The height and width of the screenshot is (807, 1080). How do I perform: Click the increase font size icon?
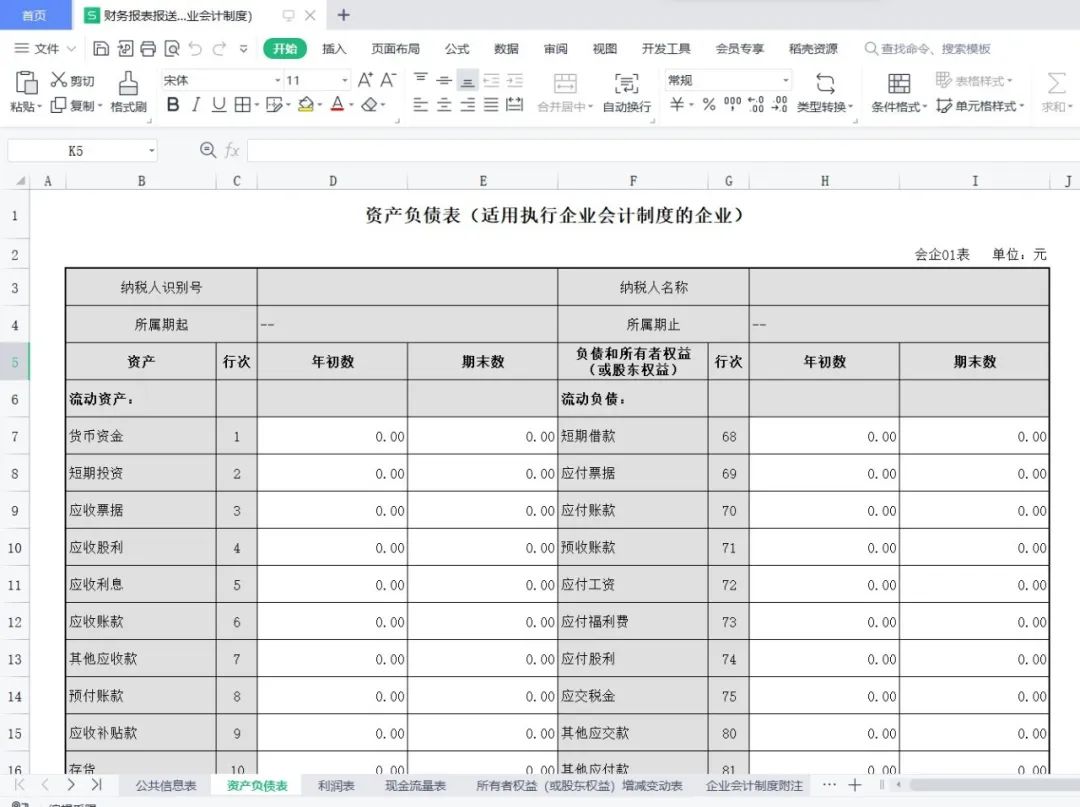(x=365, y=80)
